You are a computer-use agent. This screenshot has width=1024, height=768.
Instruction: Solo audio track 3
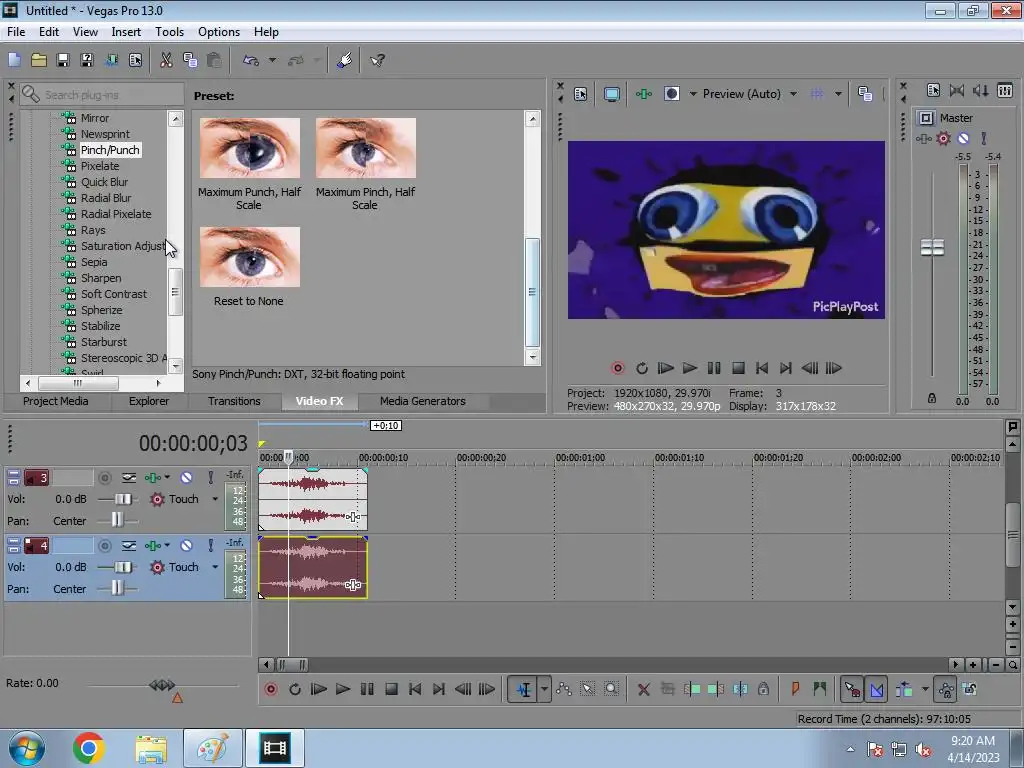[210, 478]
